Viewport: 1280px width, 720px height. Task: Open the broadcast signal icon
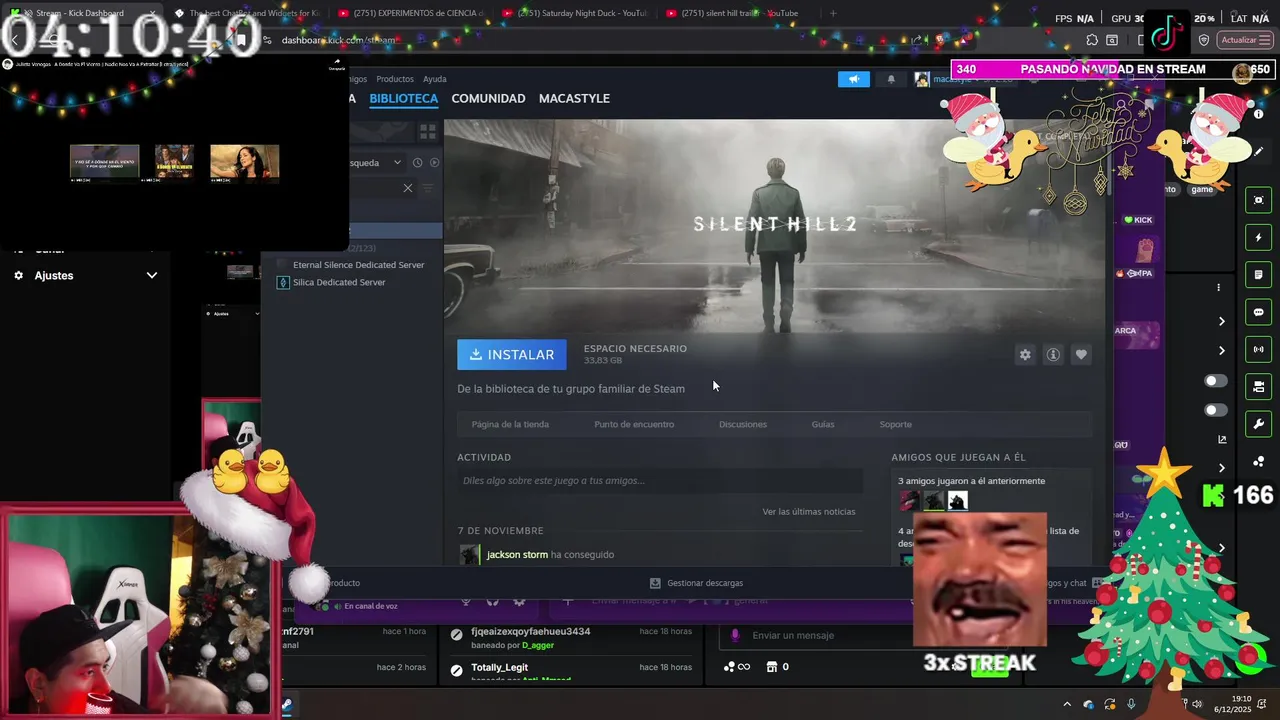[x=1259, y=349]
